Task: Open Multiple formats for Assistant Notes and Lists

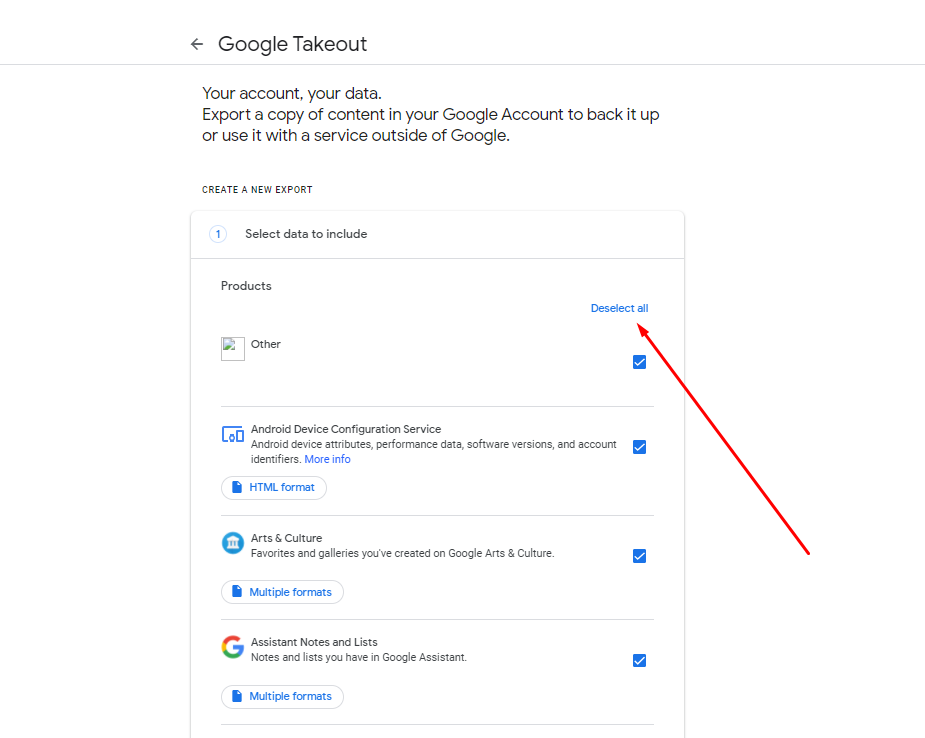Action: pyautogui.click(x=283, y=697)
